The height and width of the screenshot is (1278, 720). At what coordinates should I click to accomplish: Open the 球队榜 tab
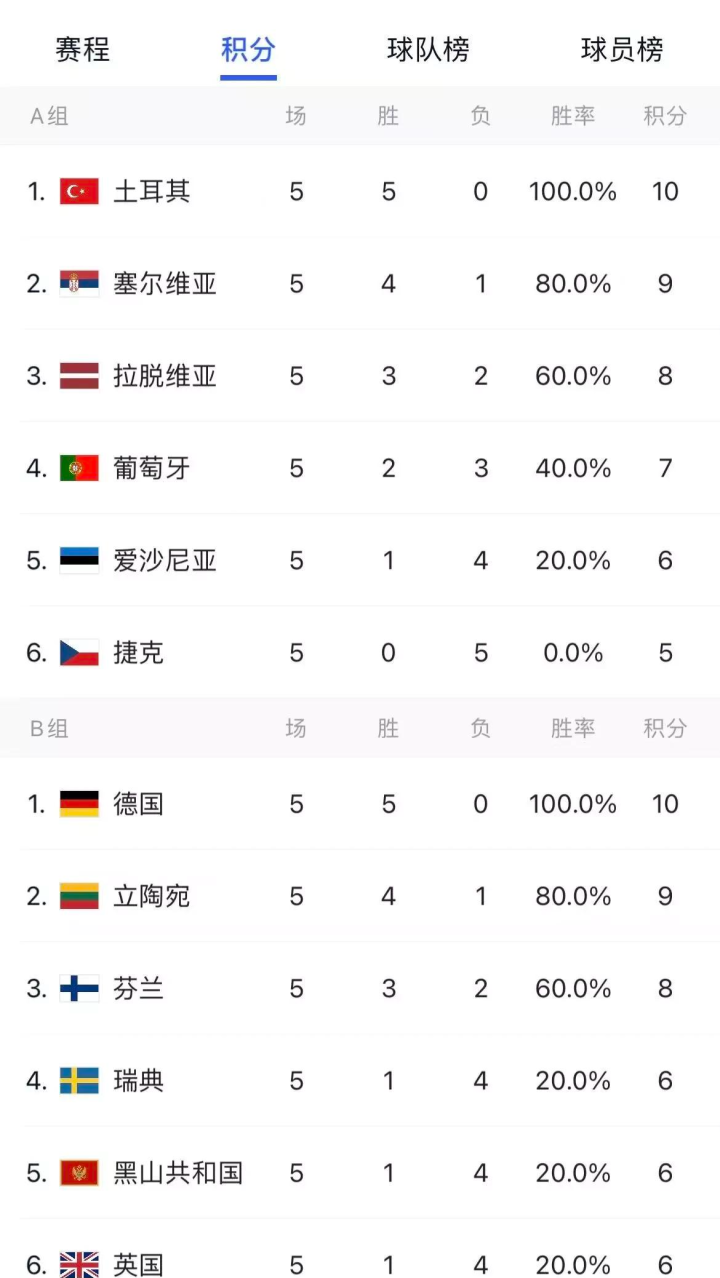coord(428,49)
